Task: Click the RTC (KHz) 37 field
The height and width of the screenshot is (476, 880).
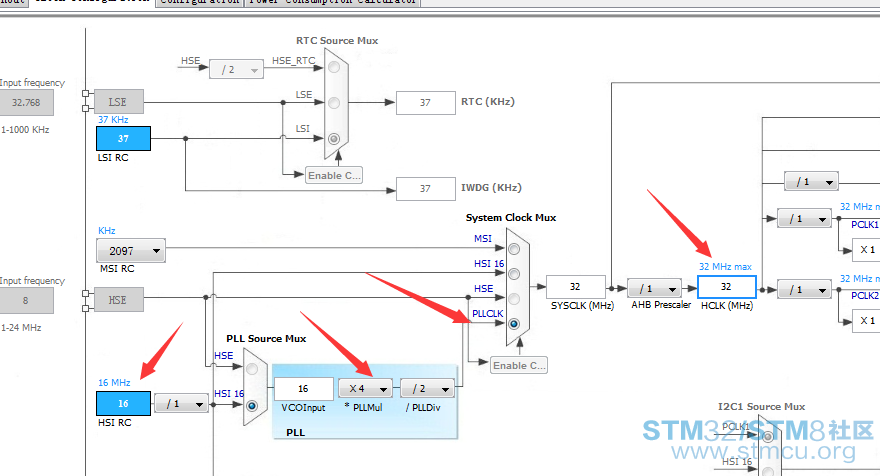Action: (x=425, y=103)
